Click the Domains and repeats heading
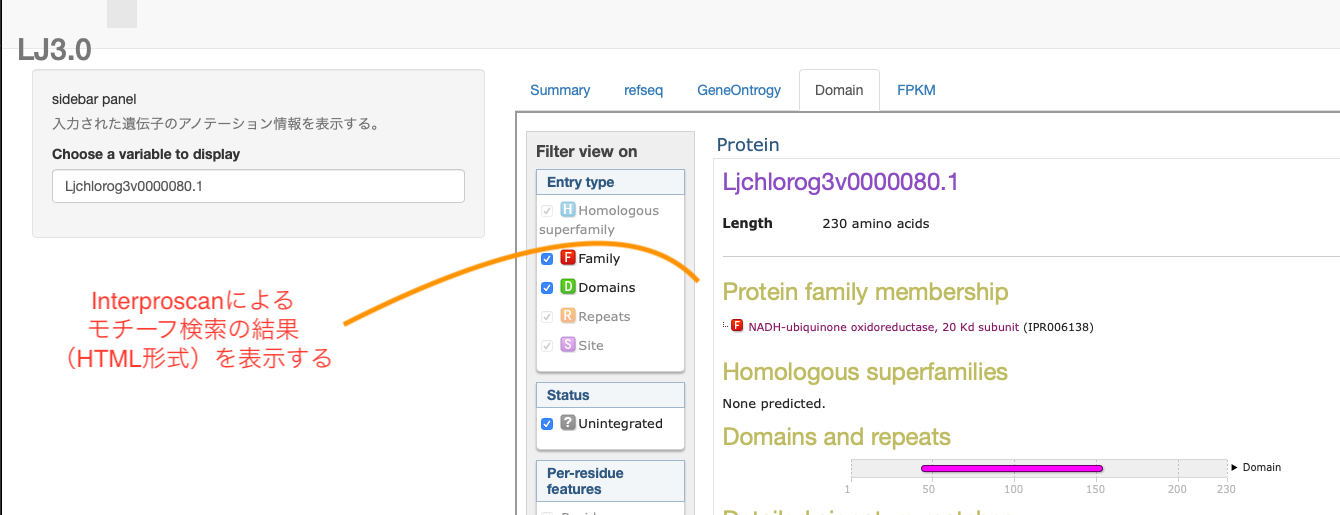 point(836,437)
